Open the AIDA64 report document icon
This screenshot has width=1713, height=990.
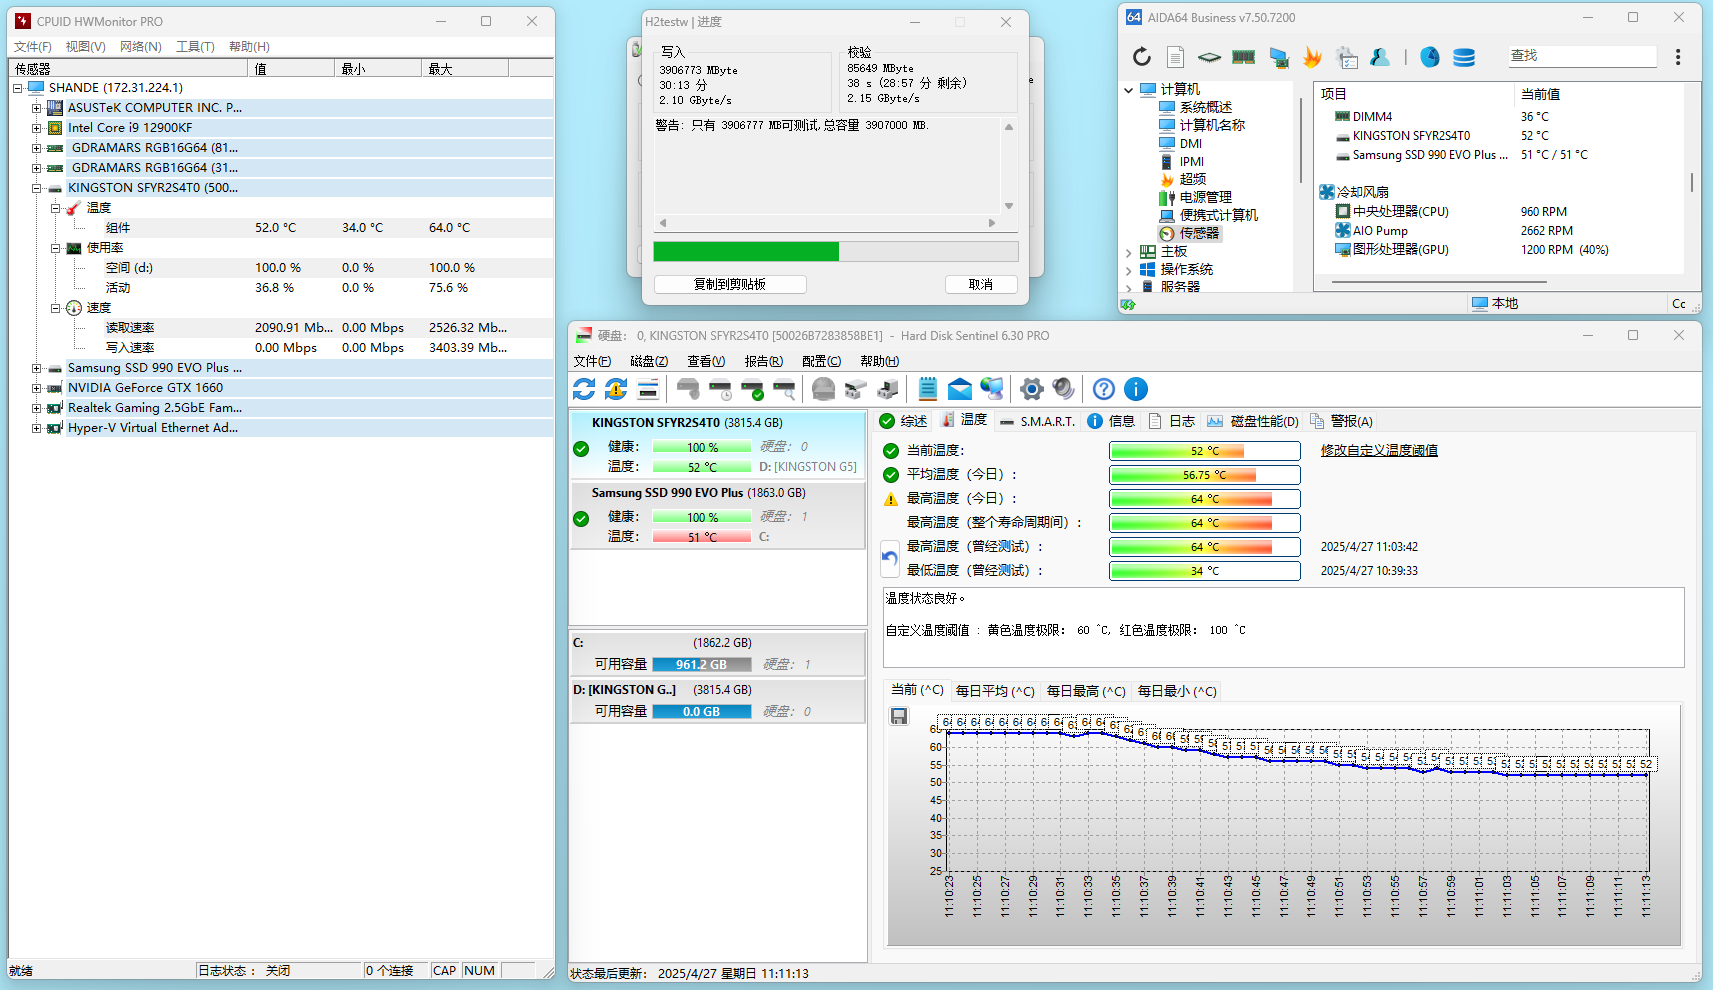[1176, 57]
